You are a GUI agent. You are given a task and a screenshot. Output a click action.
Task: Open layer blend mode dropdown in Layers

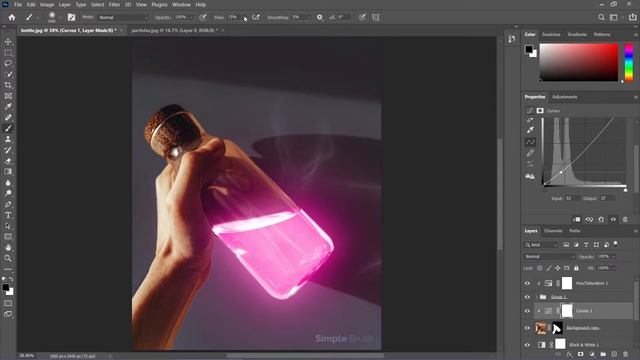point(549,256)
